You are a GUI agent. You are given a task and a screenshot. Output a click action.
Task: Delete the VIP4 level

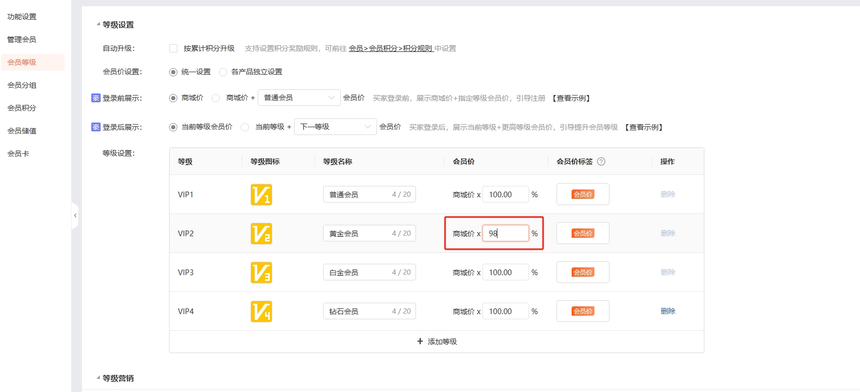coord(668,311)
